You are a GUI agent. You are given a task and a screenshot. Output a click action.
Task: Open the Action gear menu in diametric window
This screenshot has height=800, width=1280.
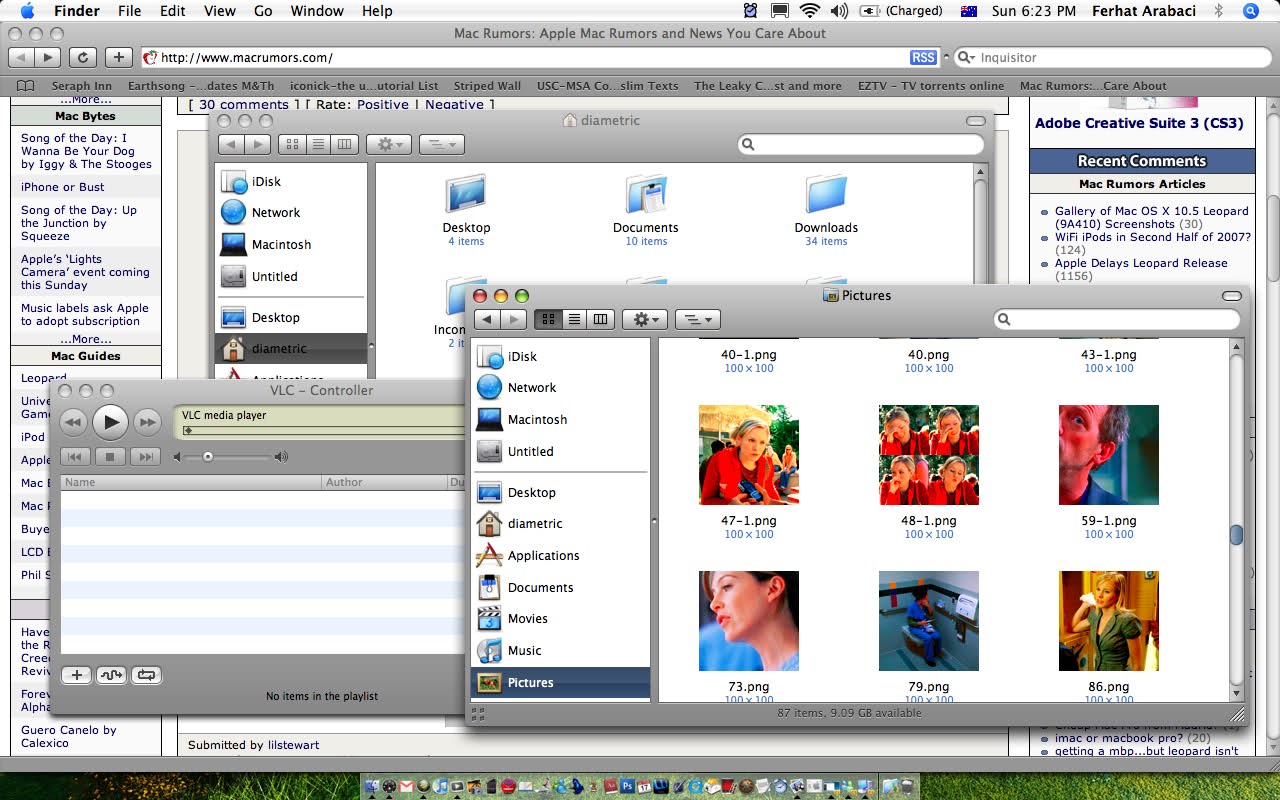388,144
